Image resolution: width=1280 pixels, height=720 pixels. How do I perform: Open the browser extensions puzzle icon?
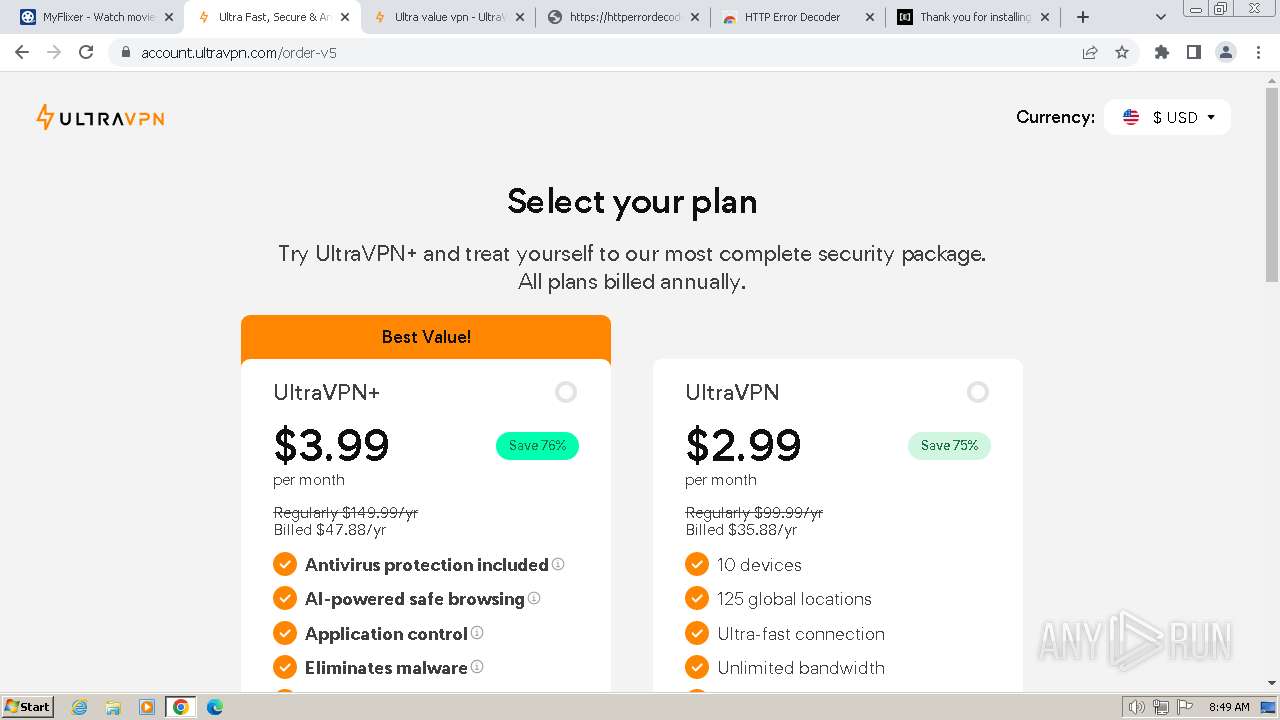point(1161,52)
